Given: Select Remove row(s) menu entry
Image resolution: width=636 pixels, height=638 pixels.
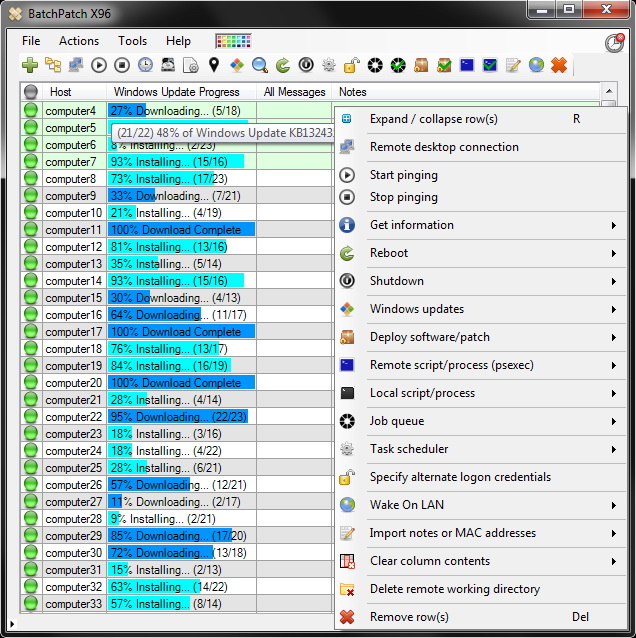Looking at the screenshot, I should point(481,617).
